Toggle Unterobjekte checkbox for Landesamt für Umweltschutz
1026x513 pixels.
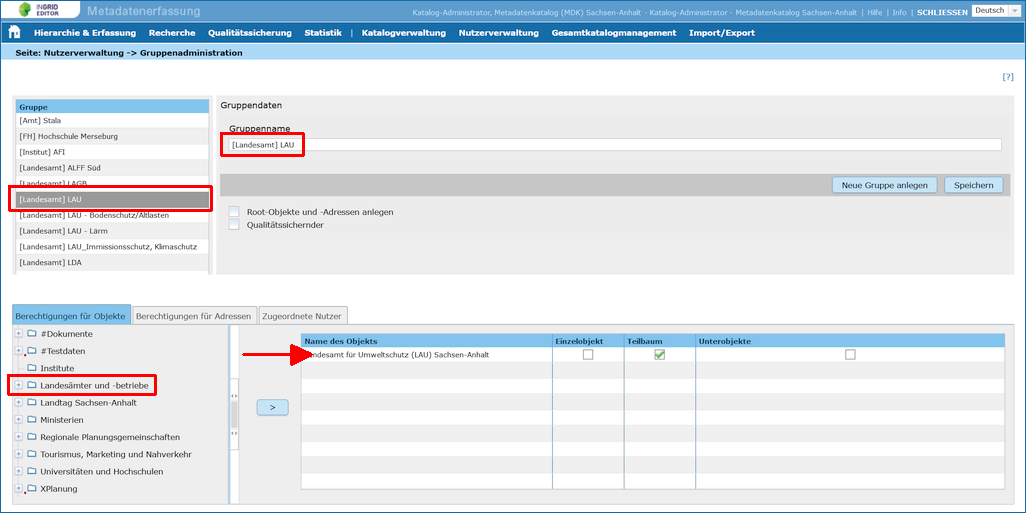850,355
